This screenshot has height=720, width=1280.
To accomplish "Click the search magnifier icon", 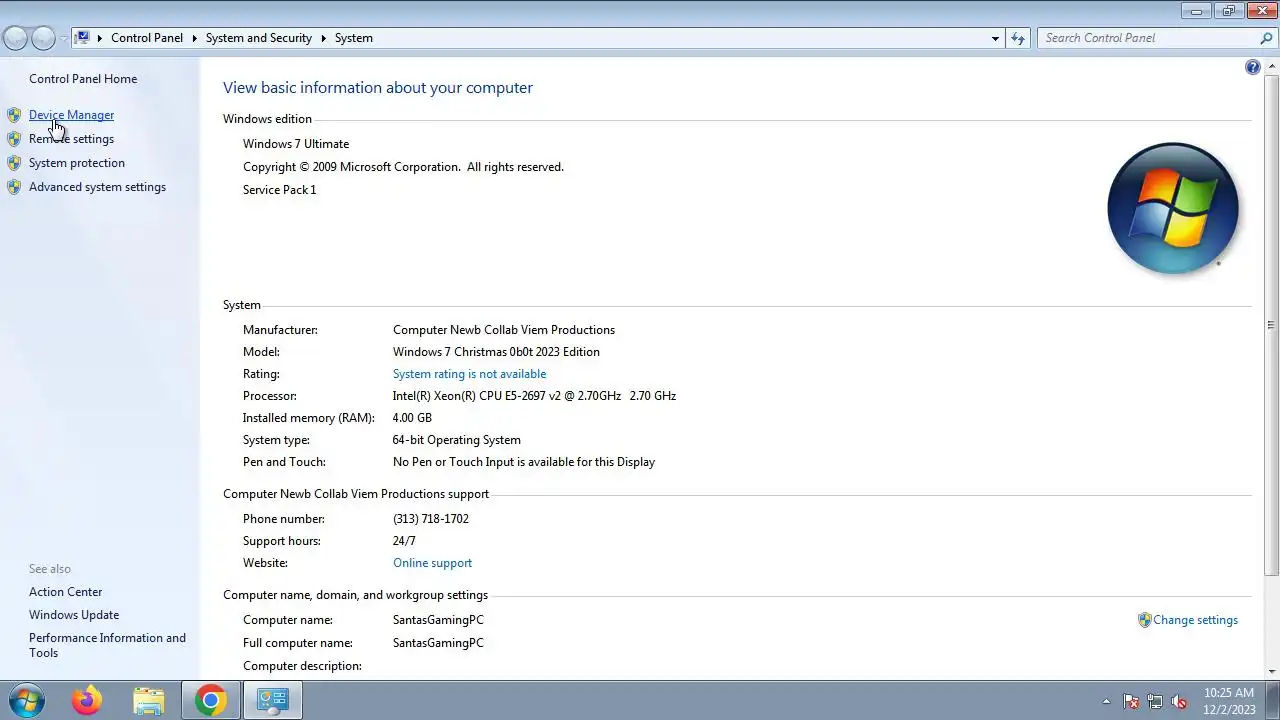I will [1267, 38].
